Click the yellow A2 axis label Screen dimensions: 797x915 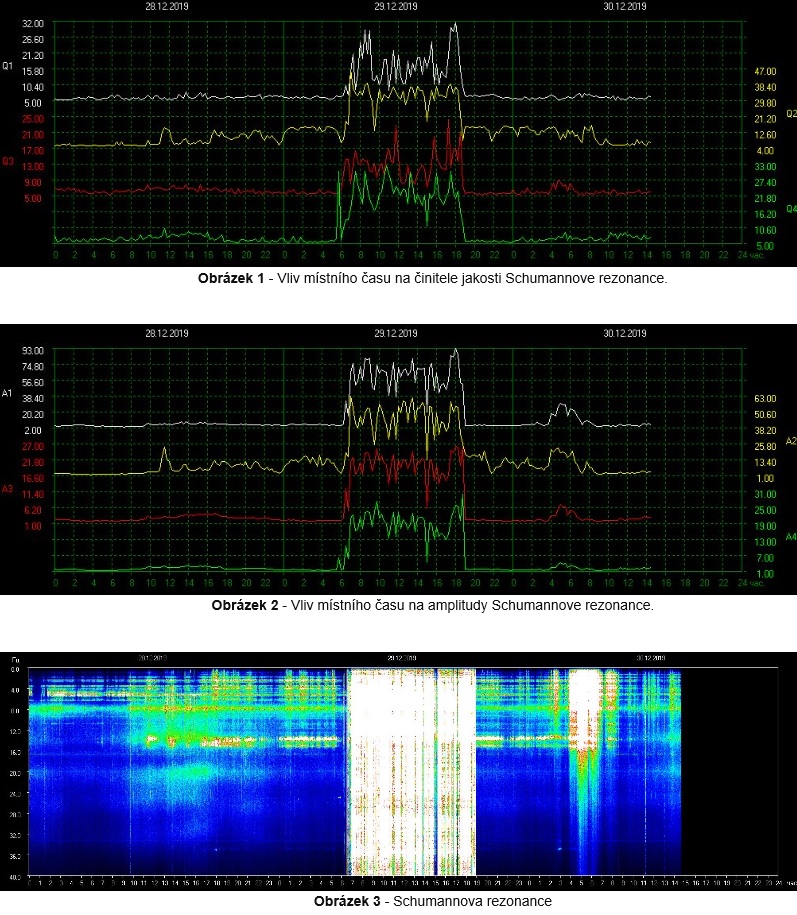pyautogui.click(x=790, y=441)
